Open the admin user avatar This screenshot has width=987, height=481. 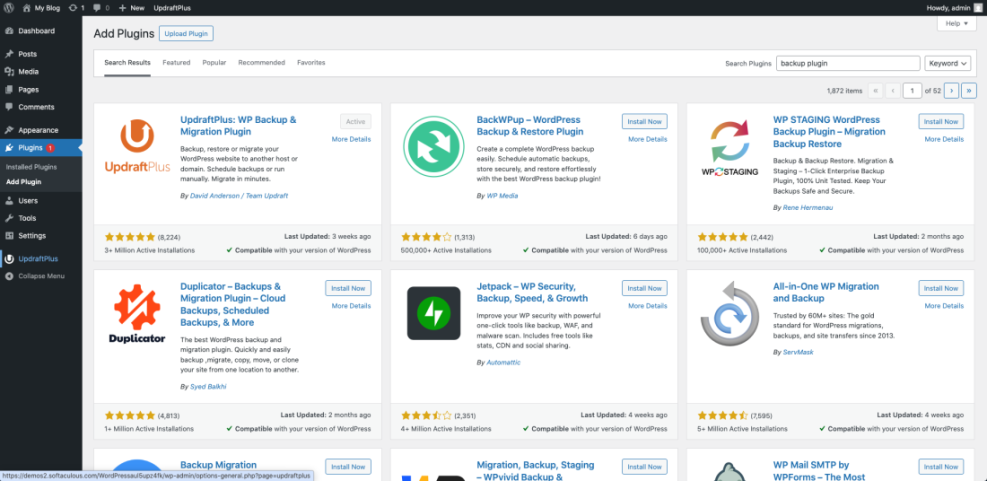[x=977, y=8]
